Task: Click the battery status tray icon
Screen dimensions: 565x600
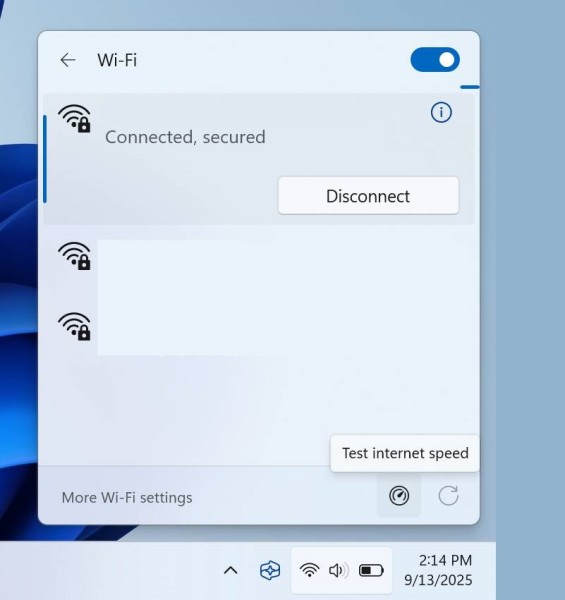Action: [x=371, y=571]
